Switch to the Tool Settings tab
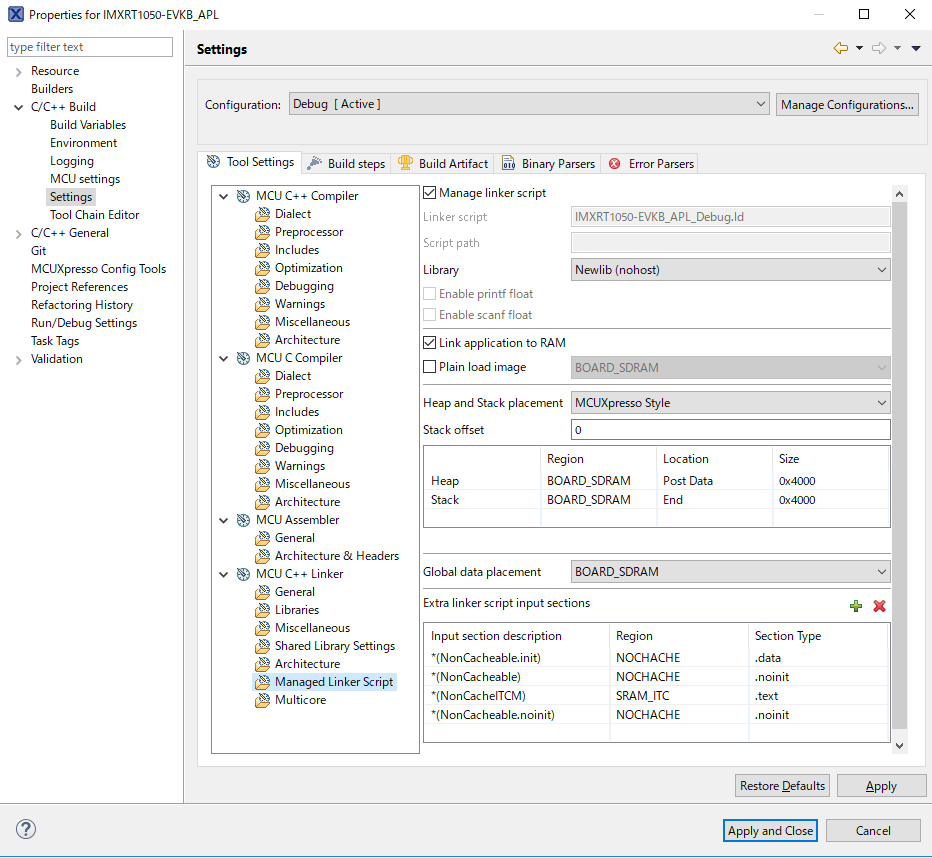The height and width of the screenshot is (858, 932). (x=250, y=162)
